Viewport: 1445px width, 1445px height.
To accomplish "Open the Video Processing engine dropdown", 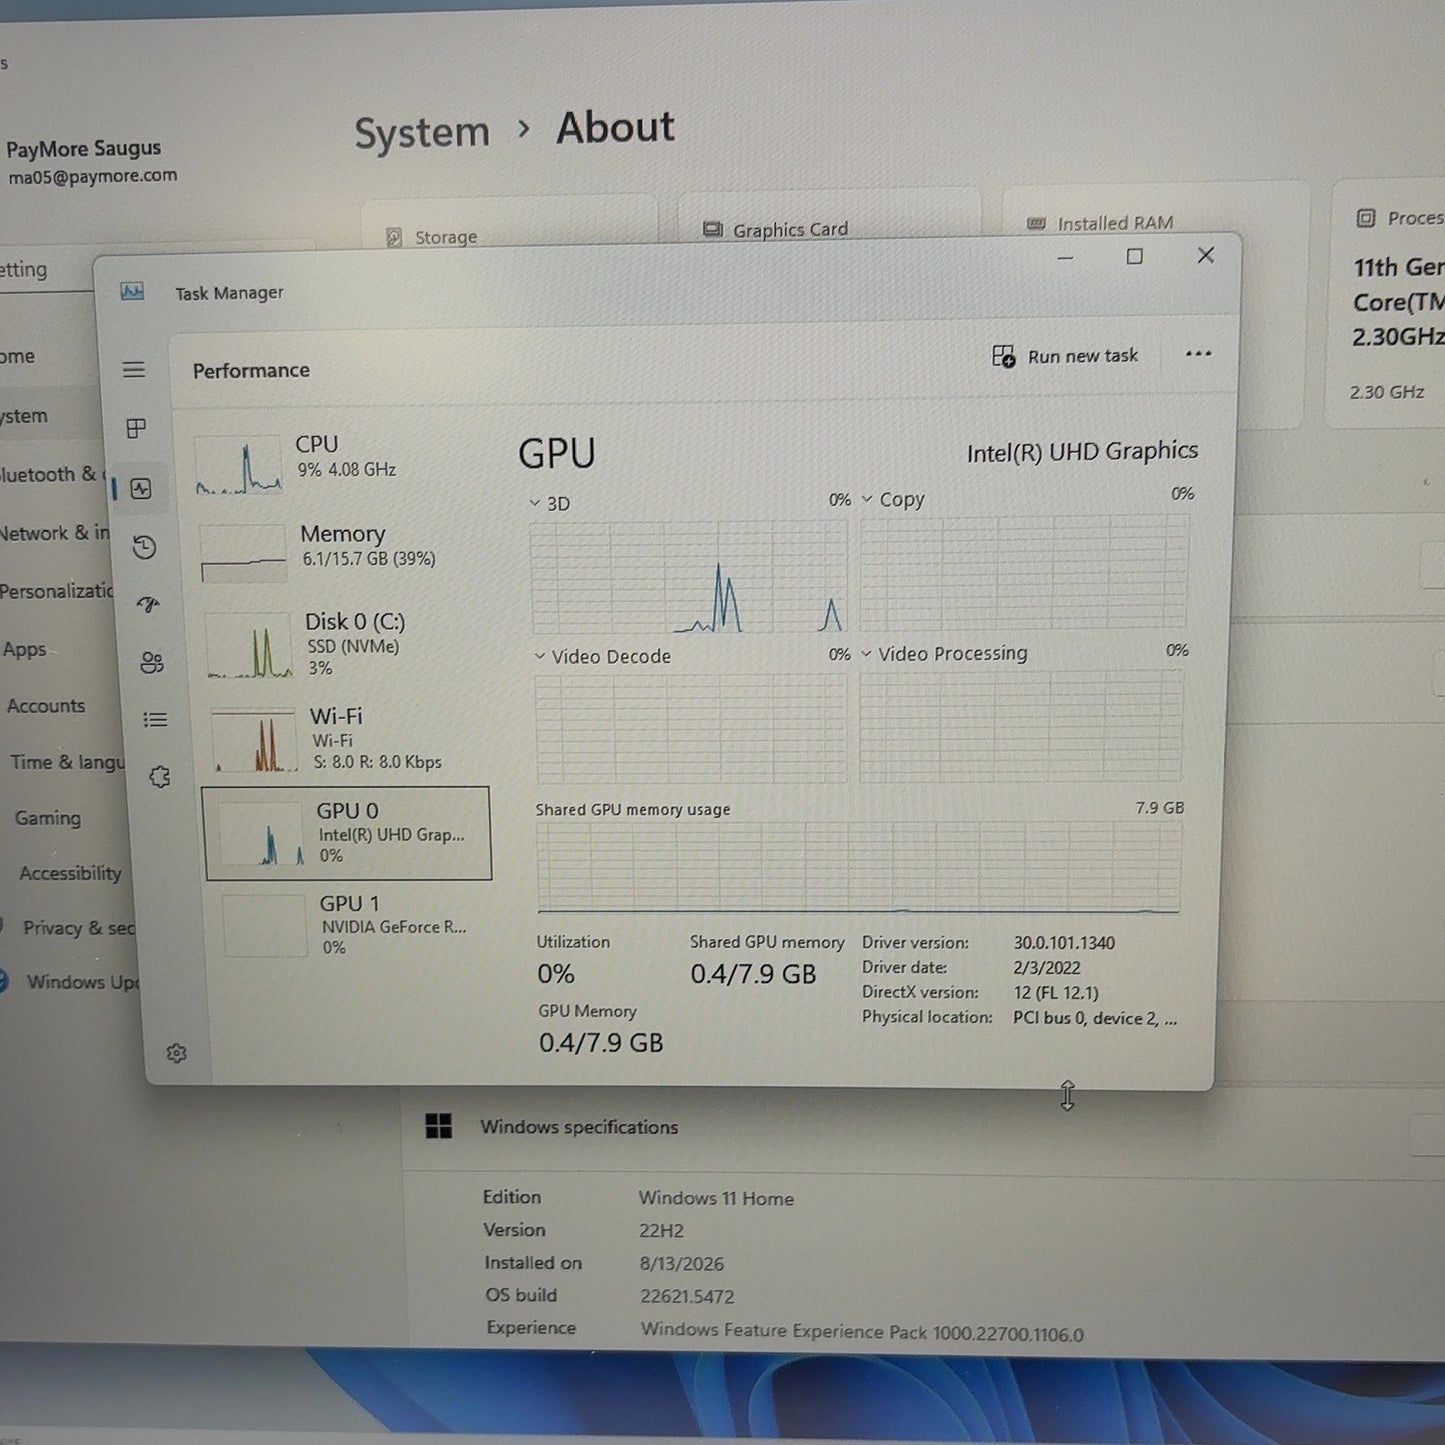I will (866, 654).
